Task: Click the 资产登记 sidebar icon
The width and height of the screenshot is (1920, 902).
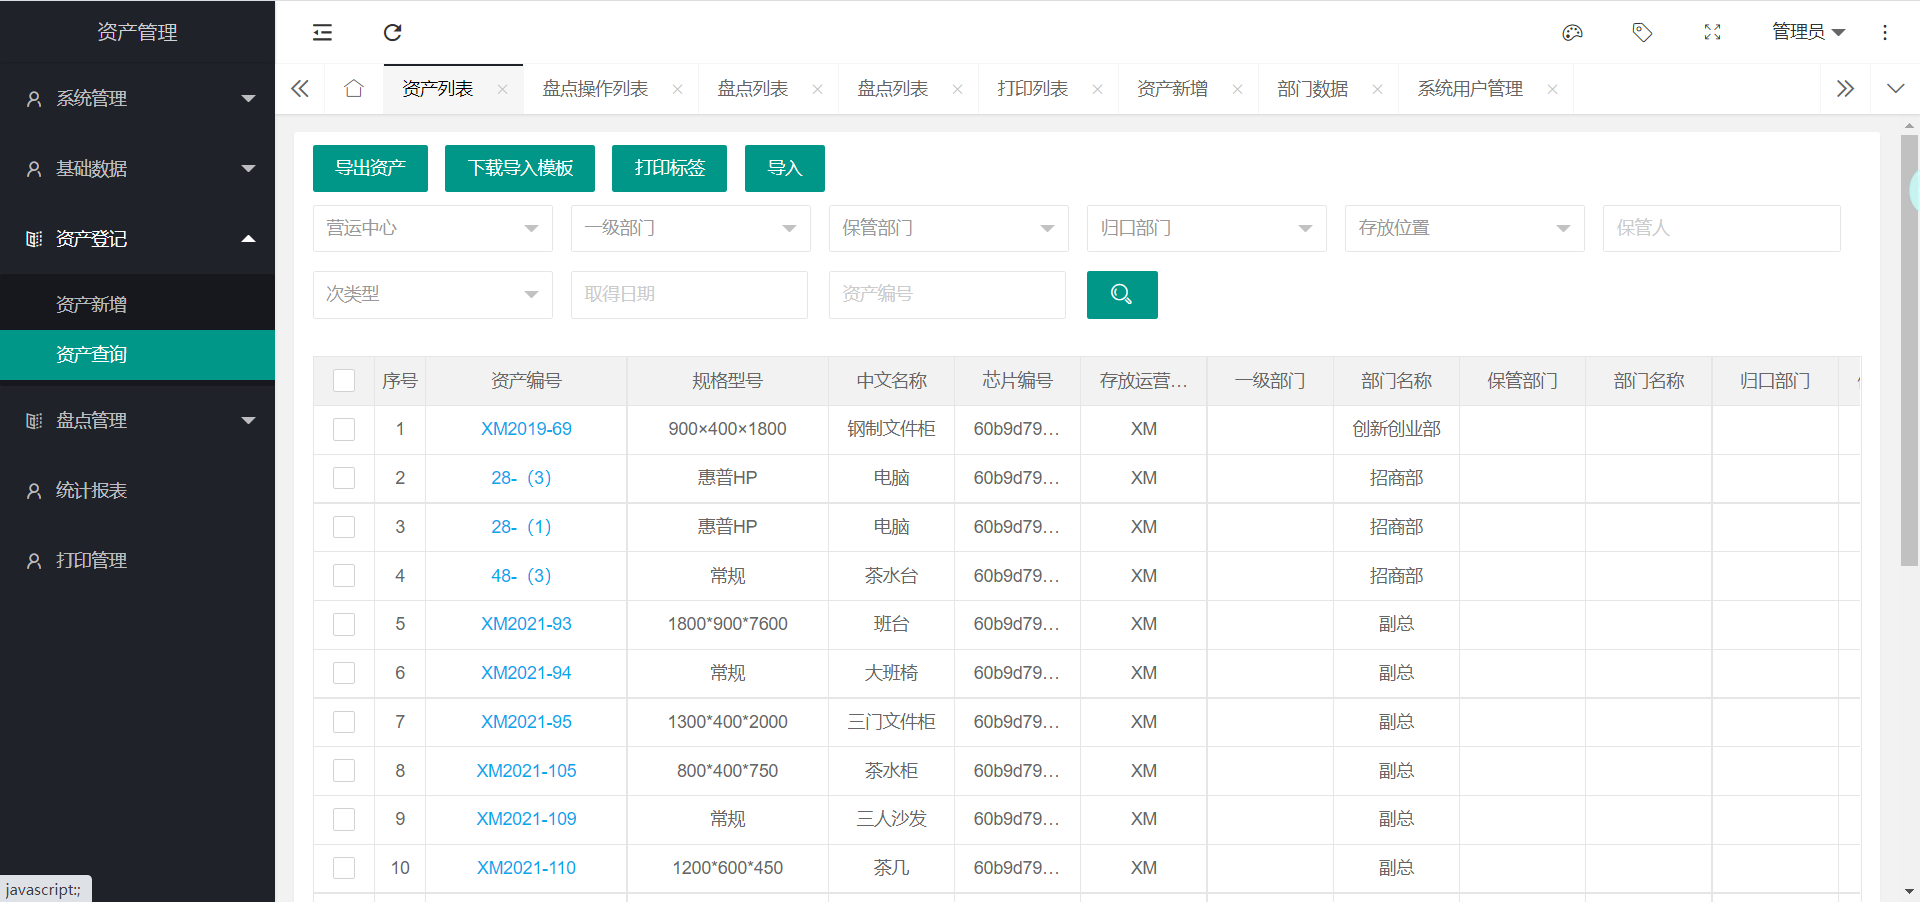Action: coord(34,239)
